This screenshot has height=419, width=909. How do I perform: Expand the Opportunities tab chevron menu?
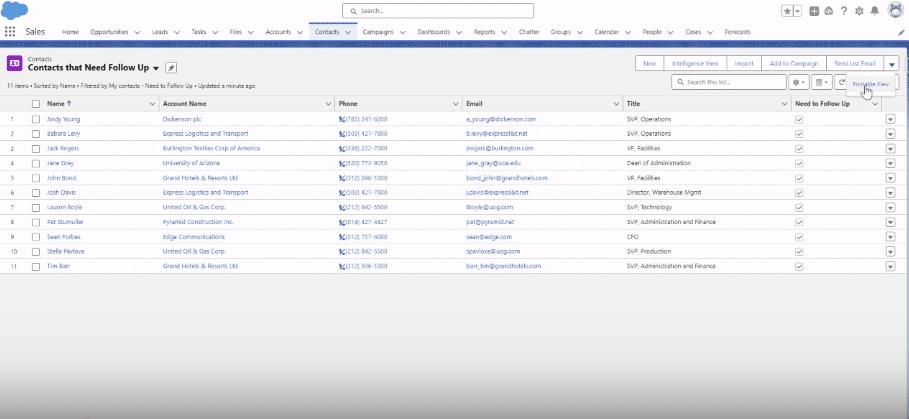tap(137, 32)
